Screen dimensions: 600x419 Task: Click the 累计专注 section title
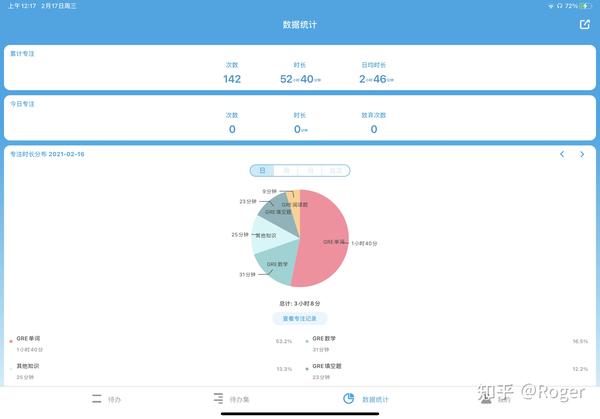[x=22, y=54]
